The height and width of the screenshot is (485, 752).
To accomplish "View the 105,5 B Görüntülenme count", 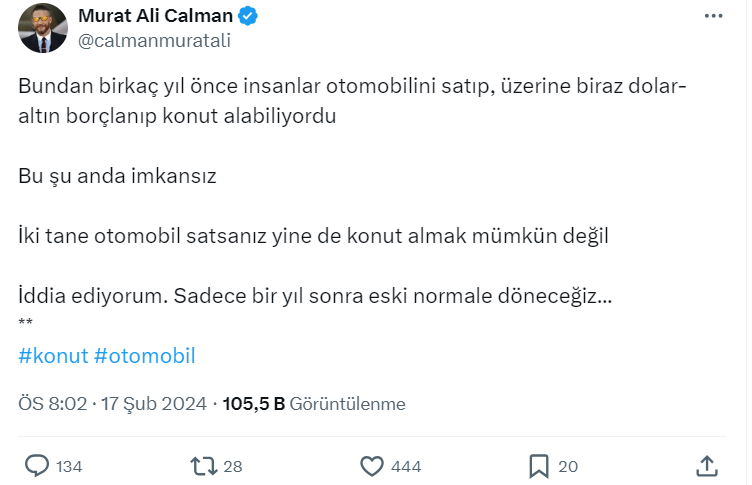I will 313,404.
